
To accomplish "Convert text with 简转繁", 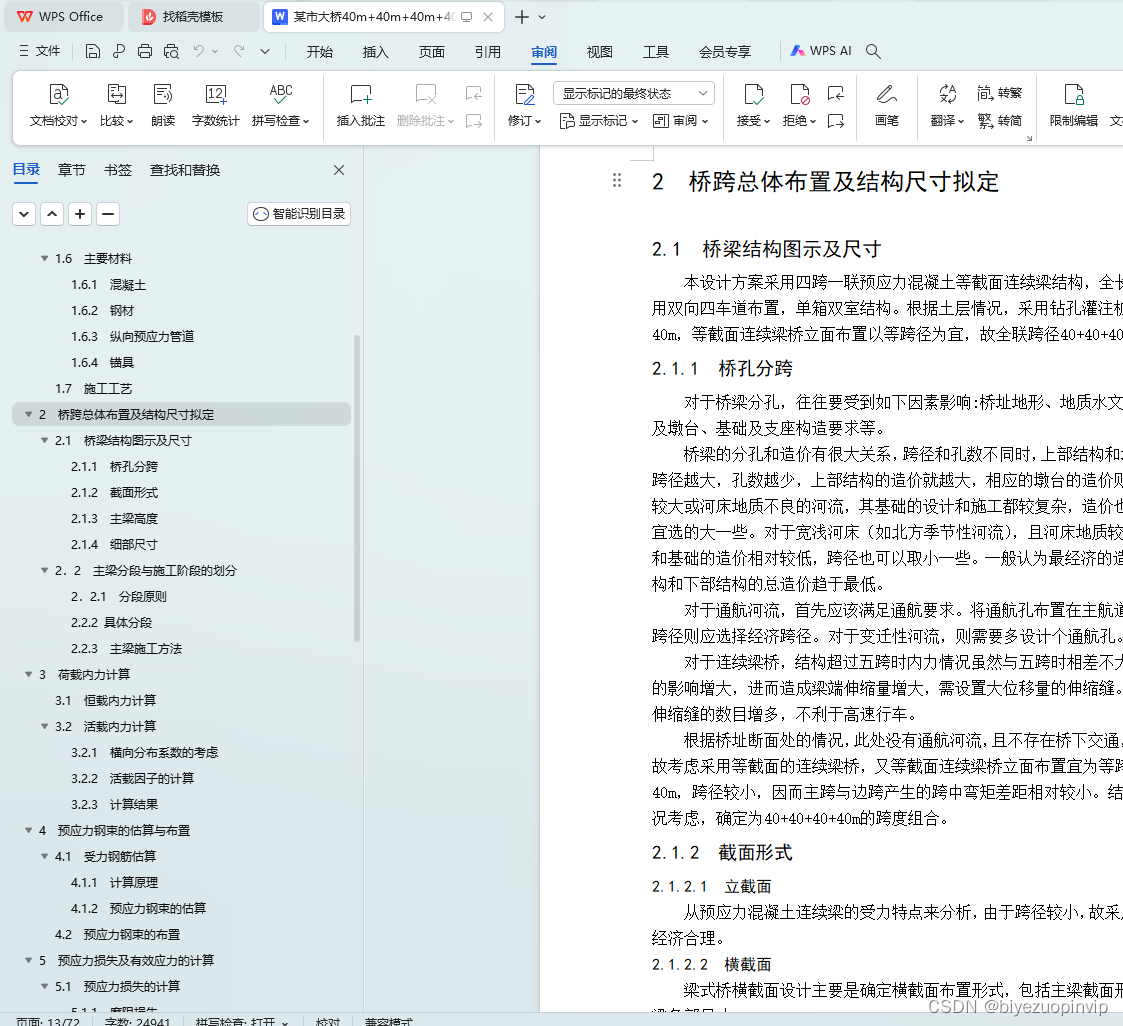I will (x=1000, y=93).
